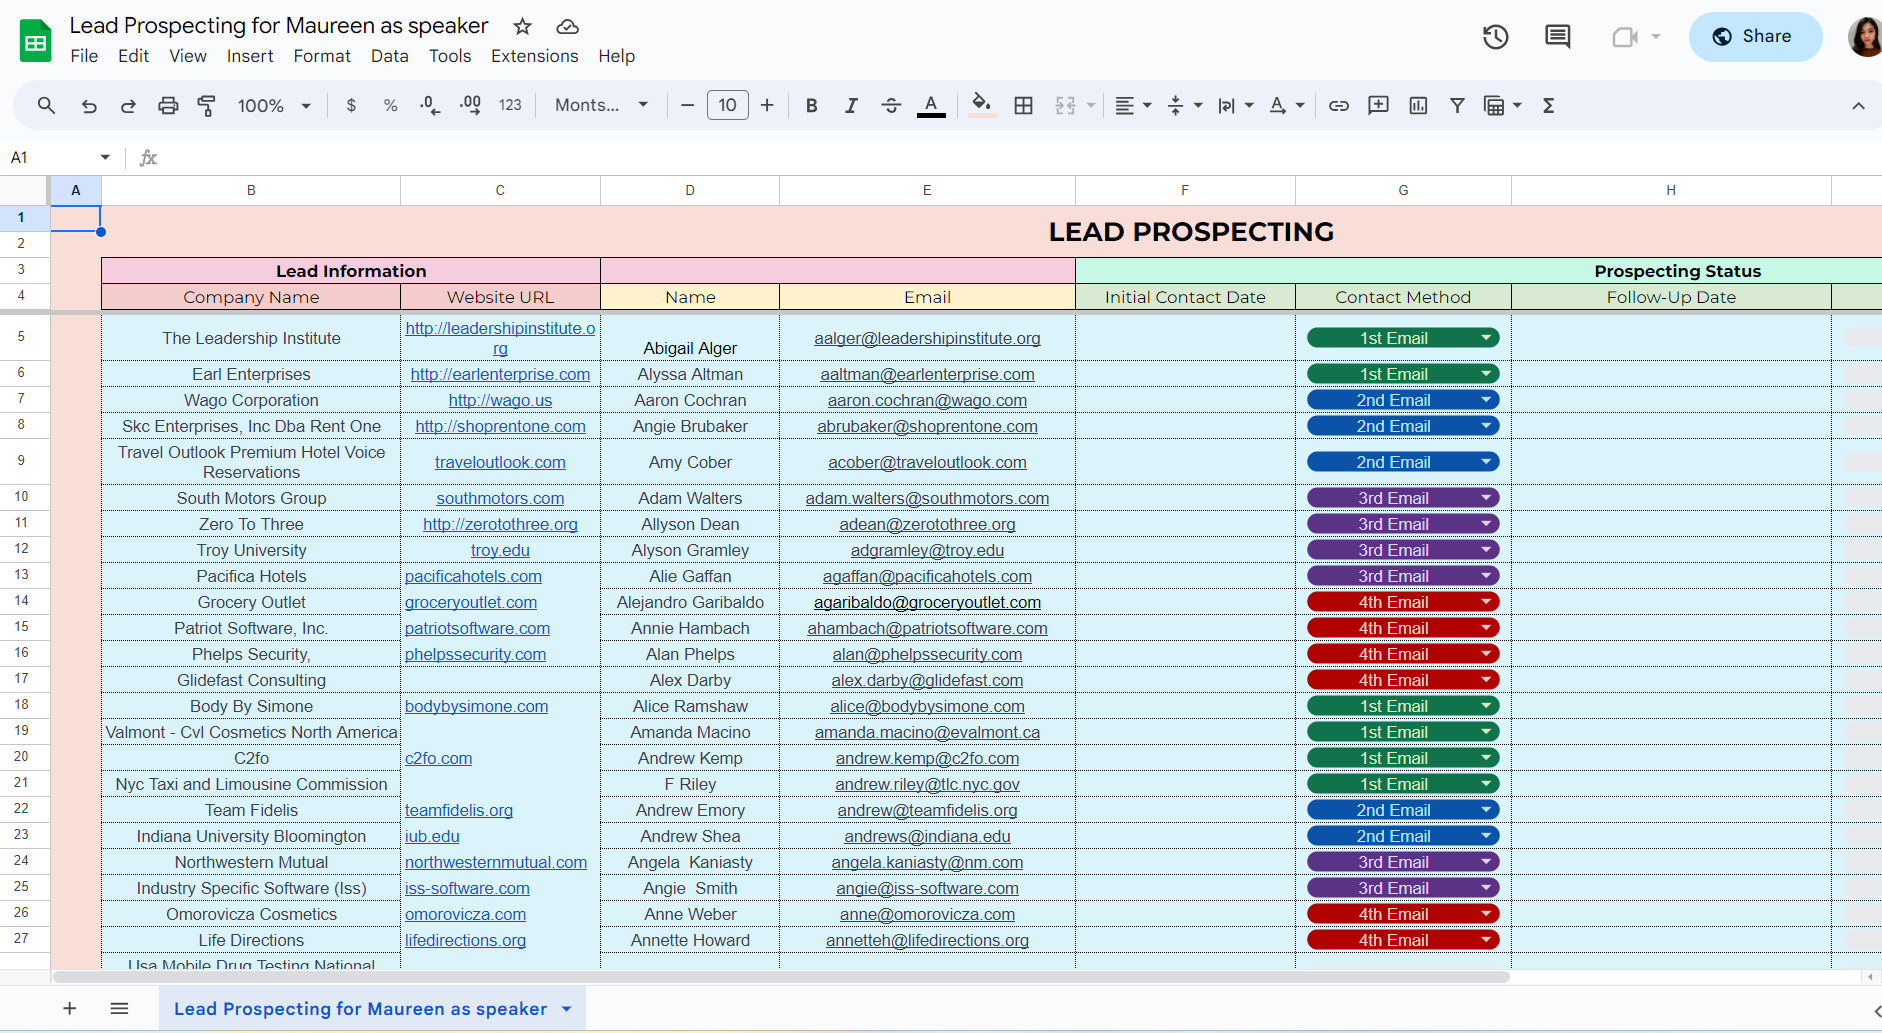
Task: Insert chart icon
Action: 1418,105
